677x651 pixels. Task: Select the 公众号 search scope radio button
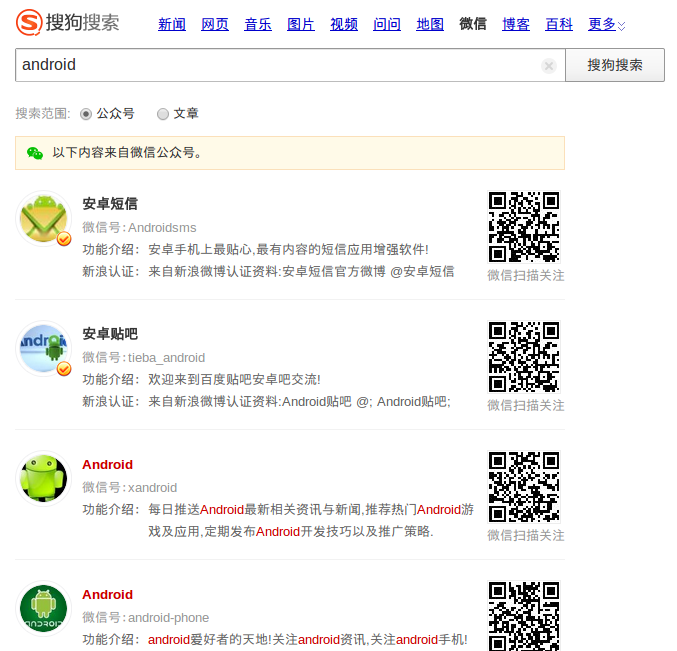tap(86, 114)
